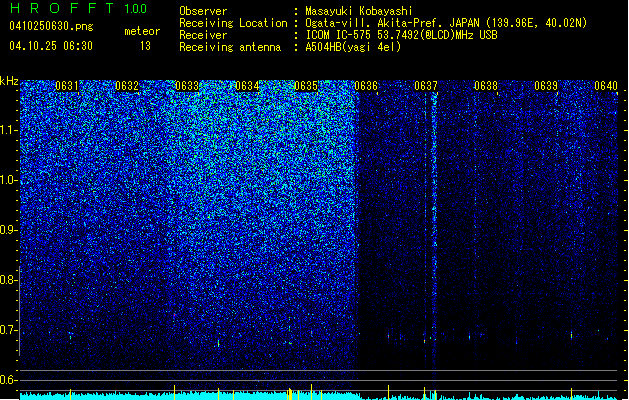The width and height of the screenshot is (629, 400).
Task: Click the cyan signal level bar graph at bottom
Action: click(x=319, y=396)
